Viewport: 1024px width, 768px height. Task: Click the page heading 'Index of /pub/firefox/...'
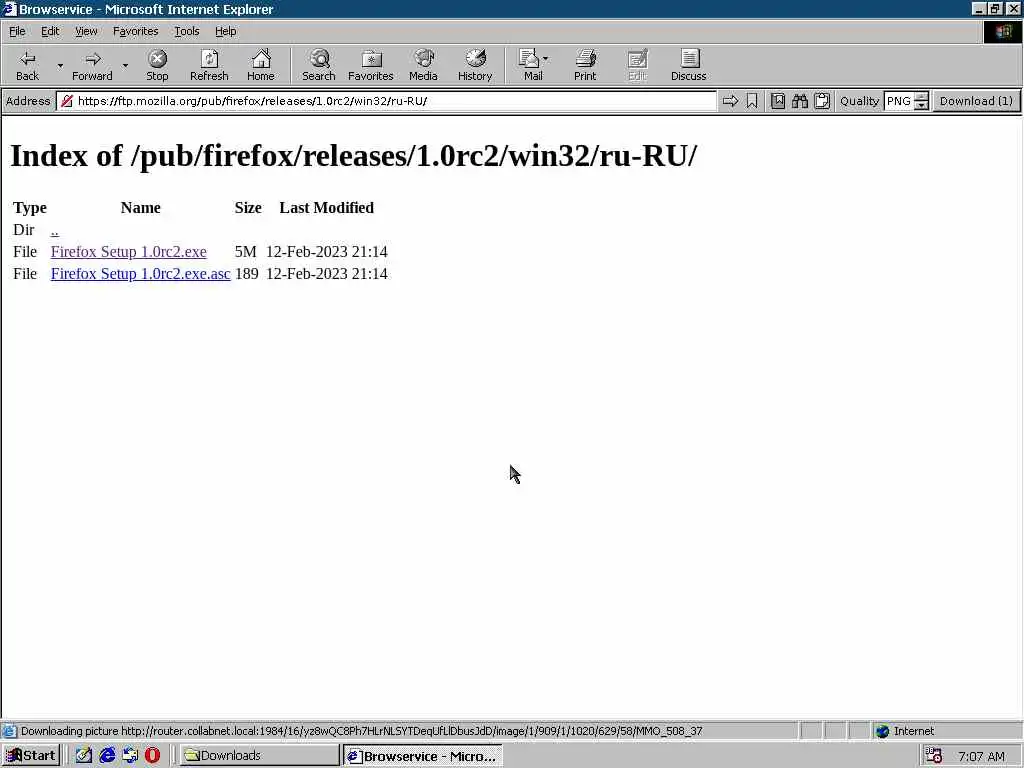coord(354,156)
